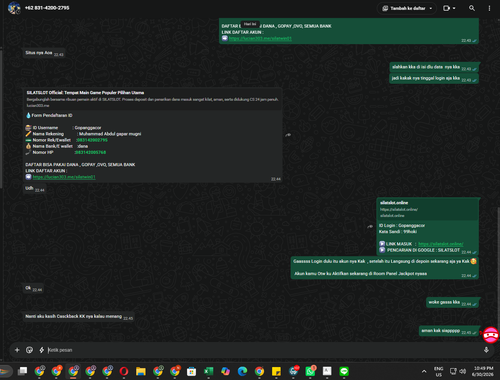Click the red floating ninja extension icon

click(491, 335)
